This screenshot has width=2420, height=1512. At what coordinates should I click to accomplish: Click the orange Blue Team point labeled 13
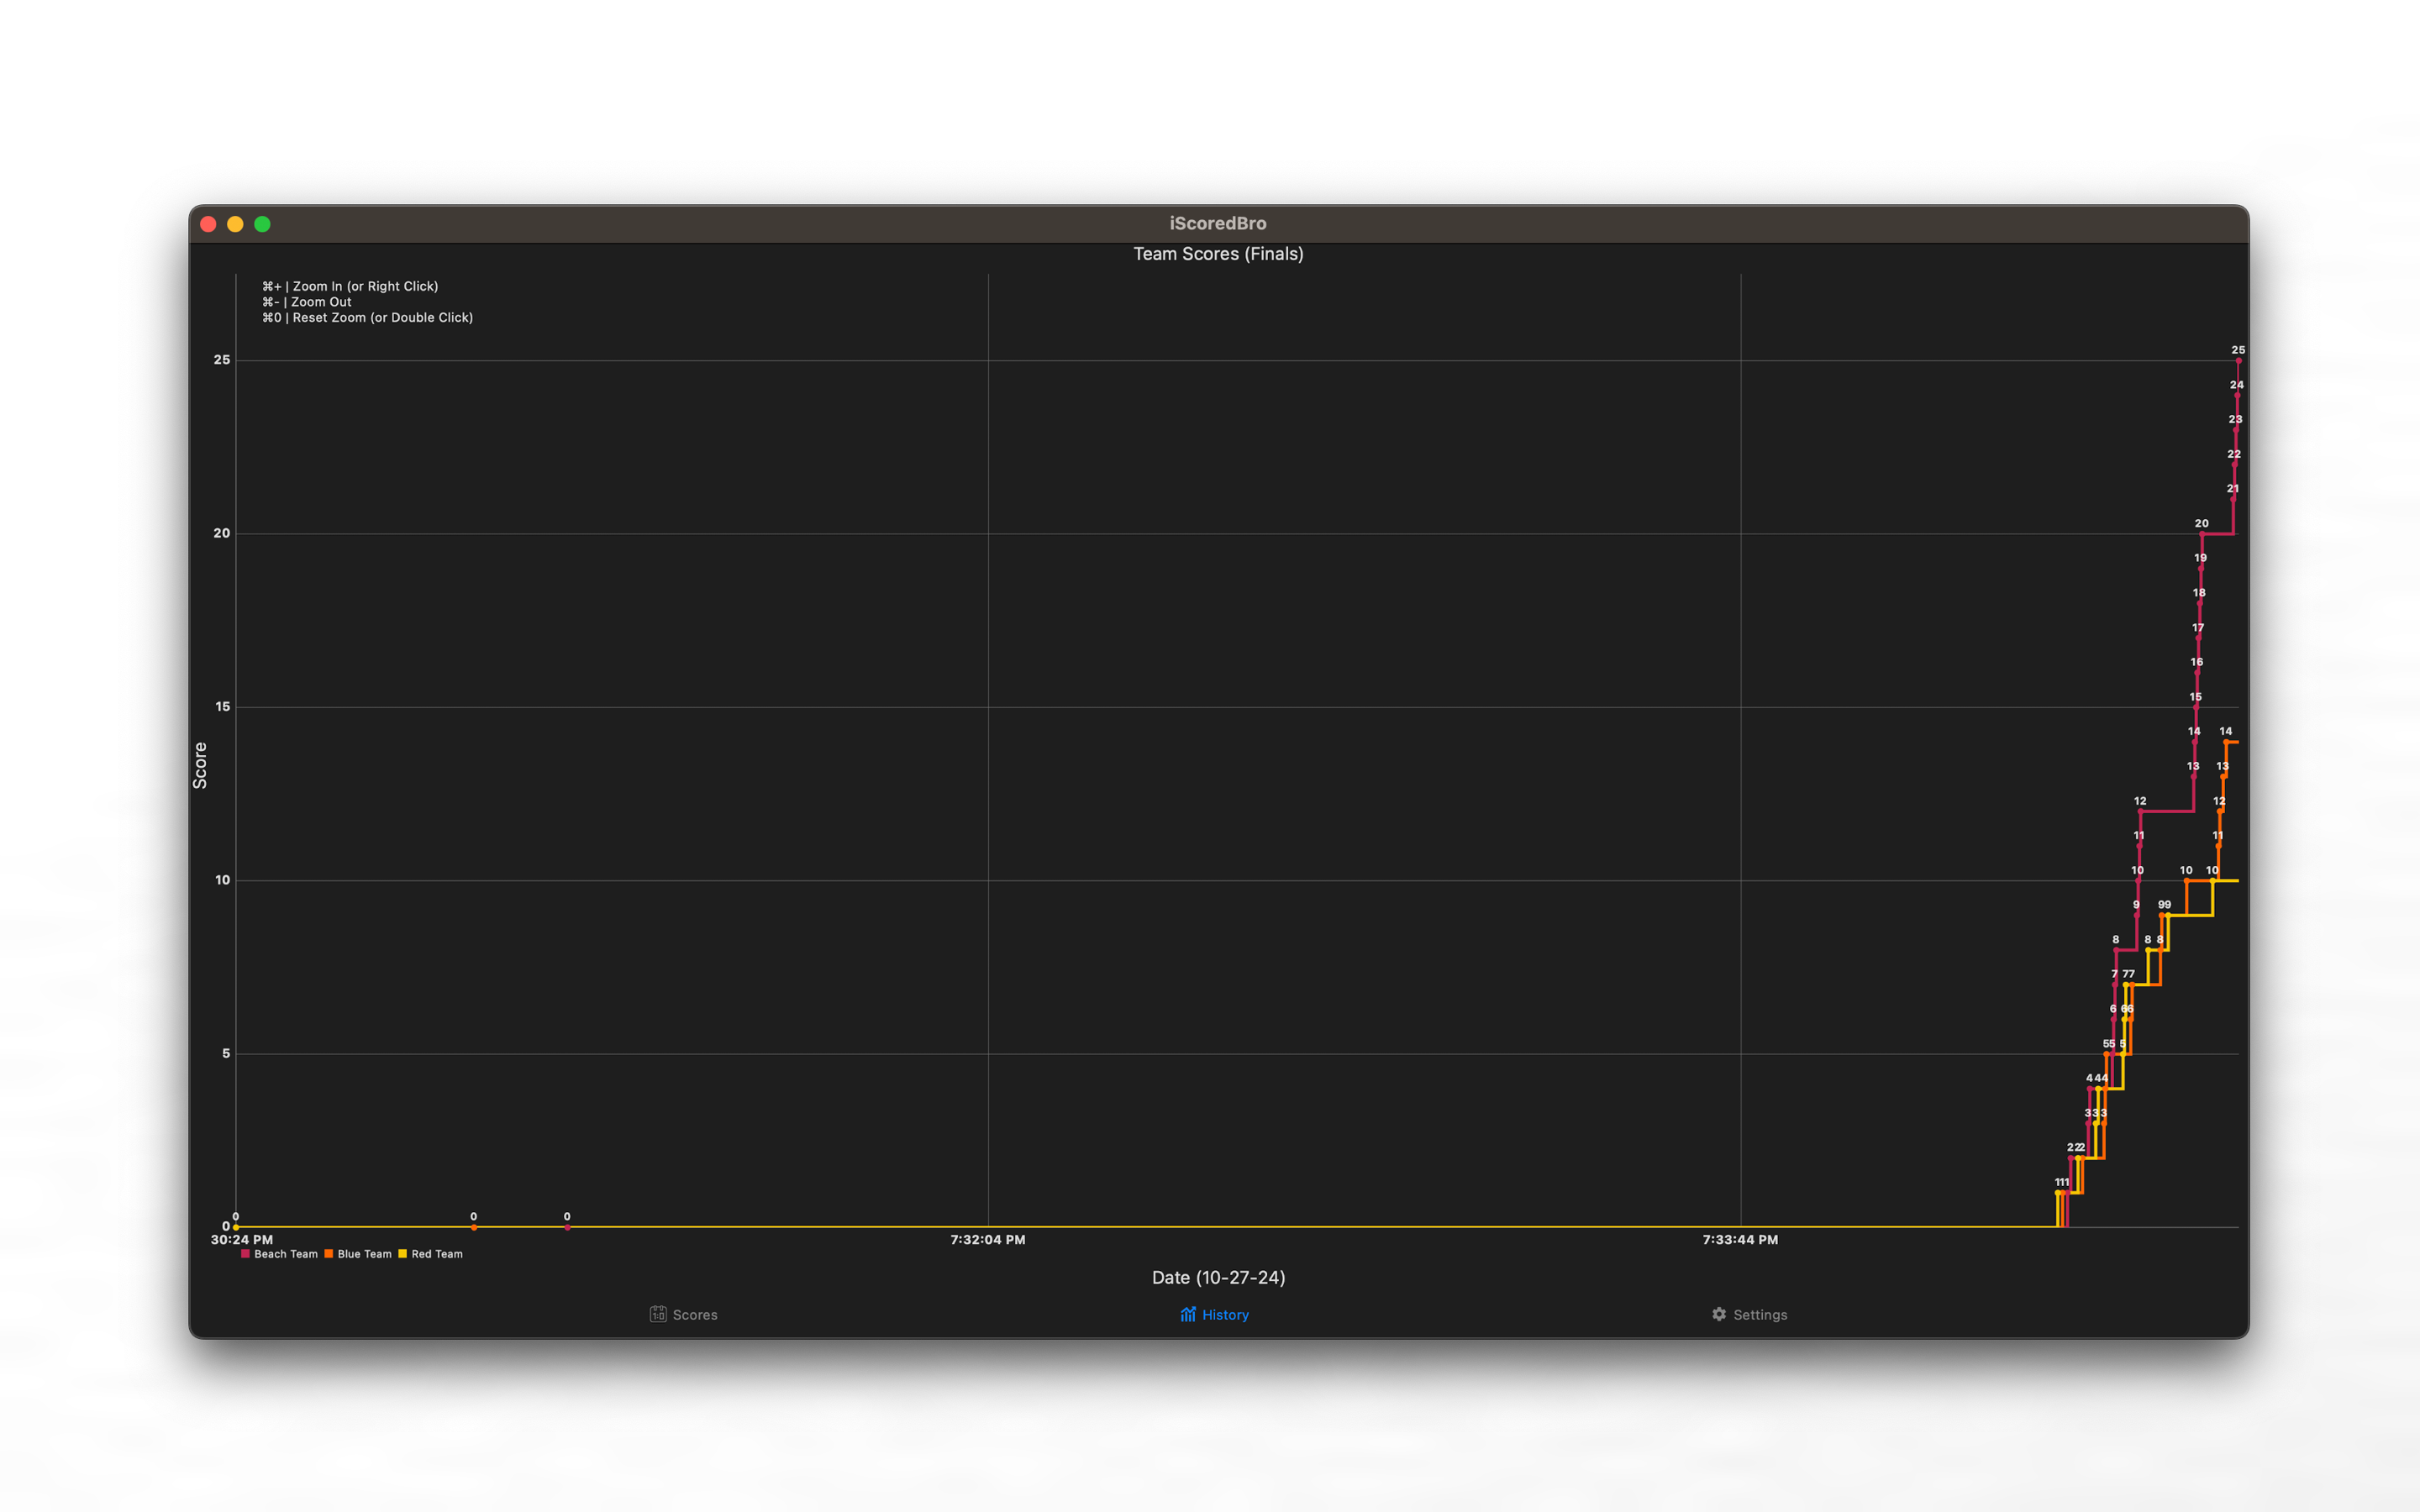pyautogui.click(x=2223, y=777)
